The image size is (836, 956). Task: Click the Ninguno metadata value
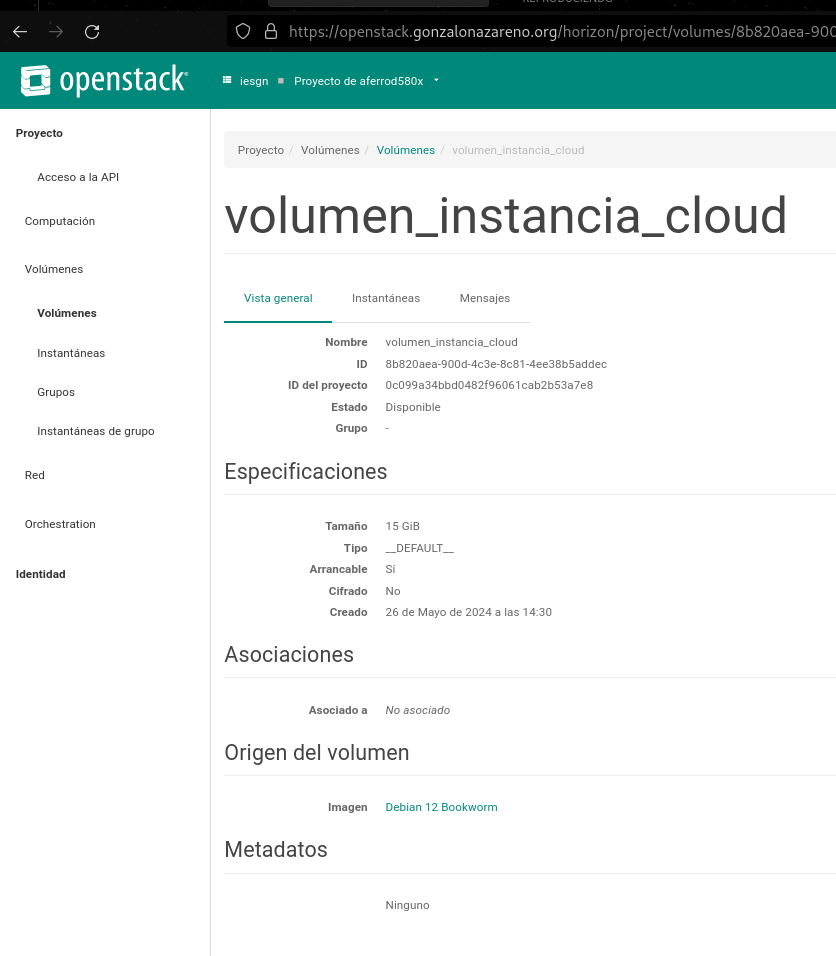point(407,905)
